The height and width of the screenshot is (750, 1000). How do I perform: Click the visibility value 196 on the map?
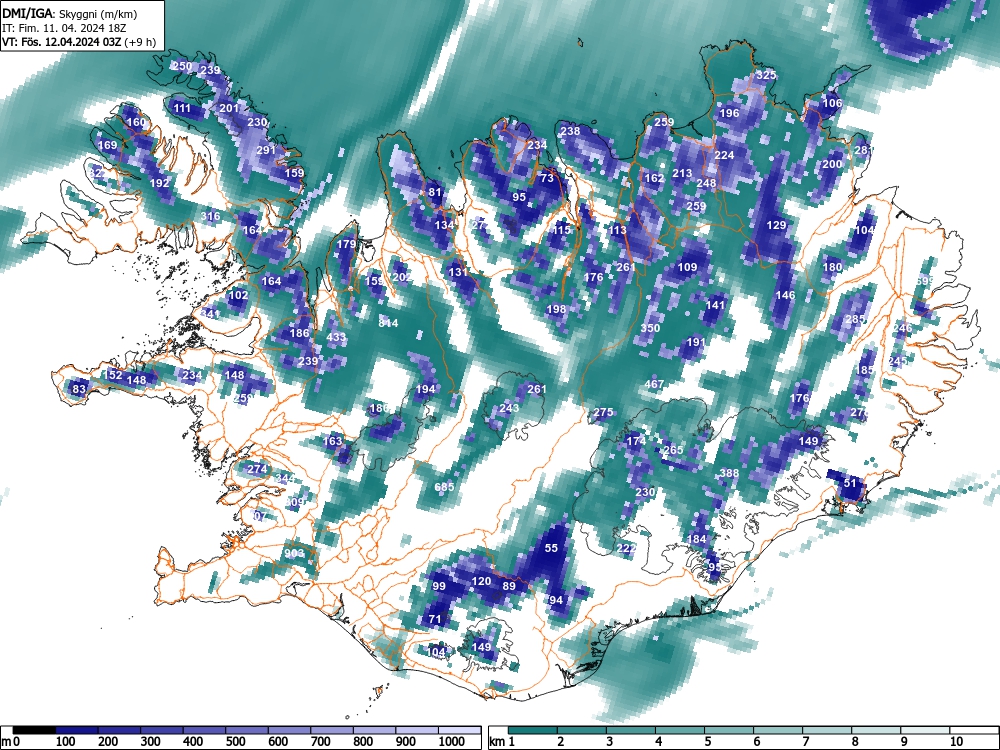coord(729,113)
